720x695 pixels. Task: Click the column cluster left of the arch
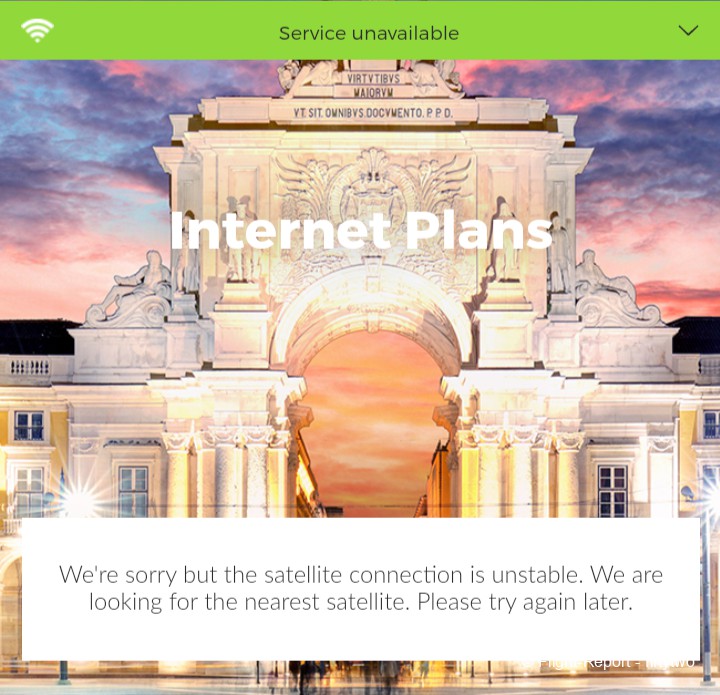[227, 473]
